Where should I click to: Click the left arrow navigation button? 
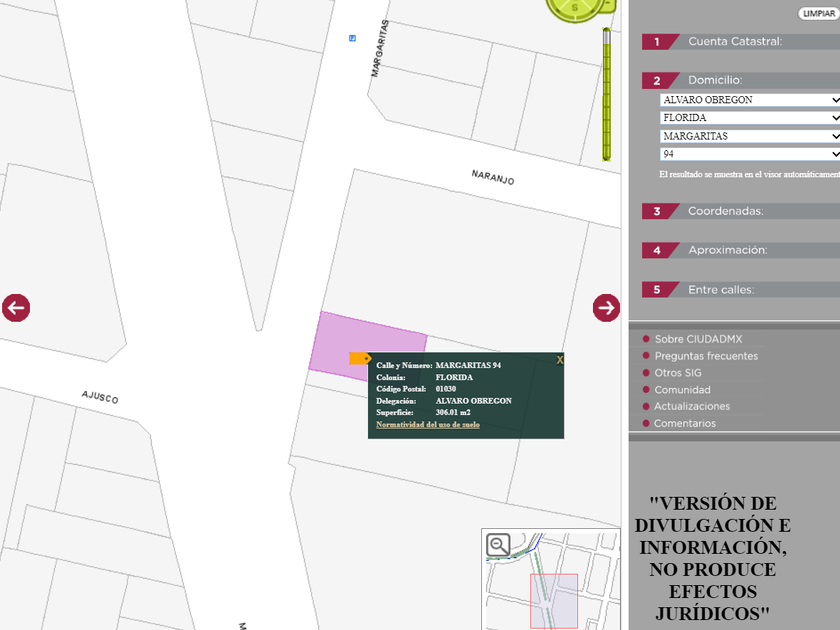click(x=16, y=308)
